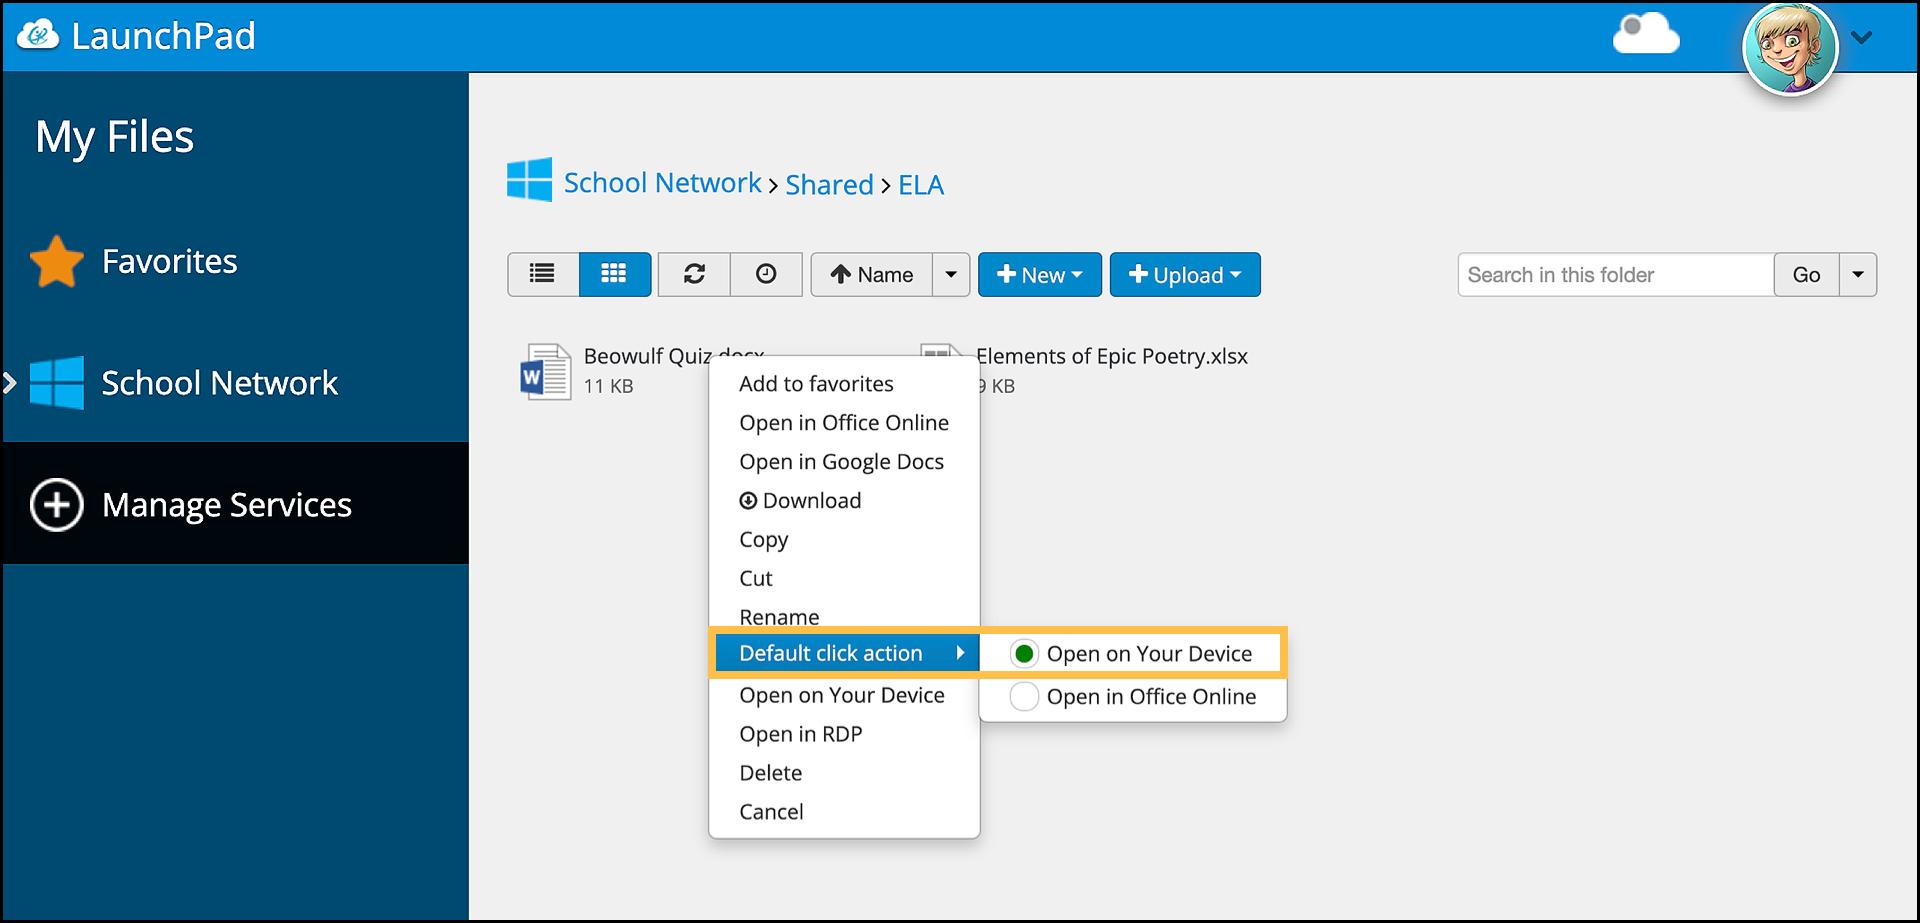
Task: Choose Add to favorites from context menu
Action: point(816,384)
